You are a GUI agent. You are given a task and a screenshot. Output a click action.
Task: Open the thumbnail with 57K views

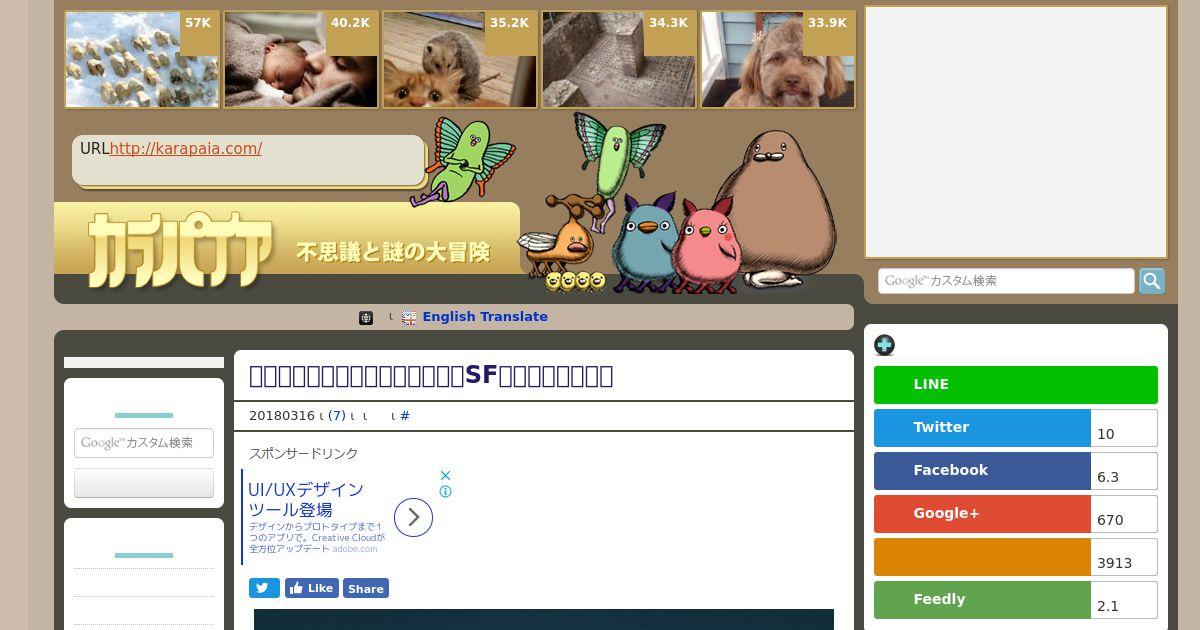pyautogui.click(x=142, y=60)
